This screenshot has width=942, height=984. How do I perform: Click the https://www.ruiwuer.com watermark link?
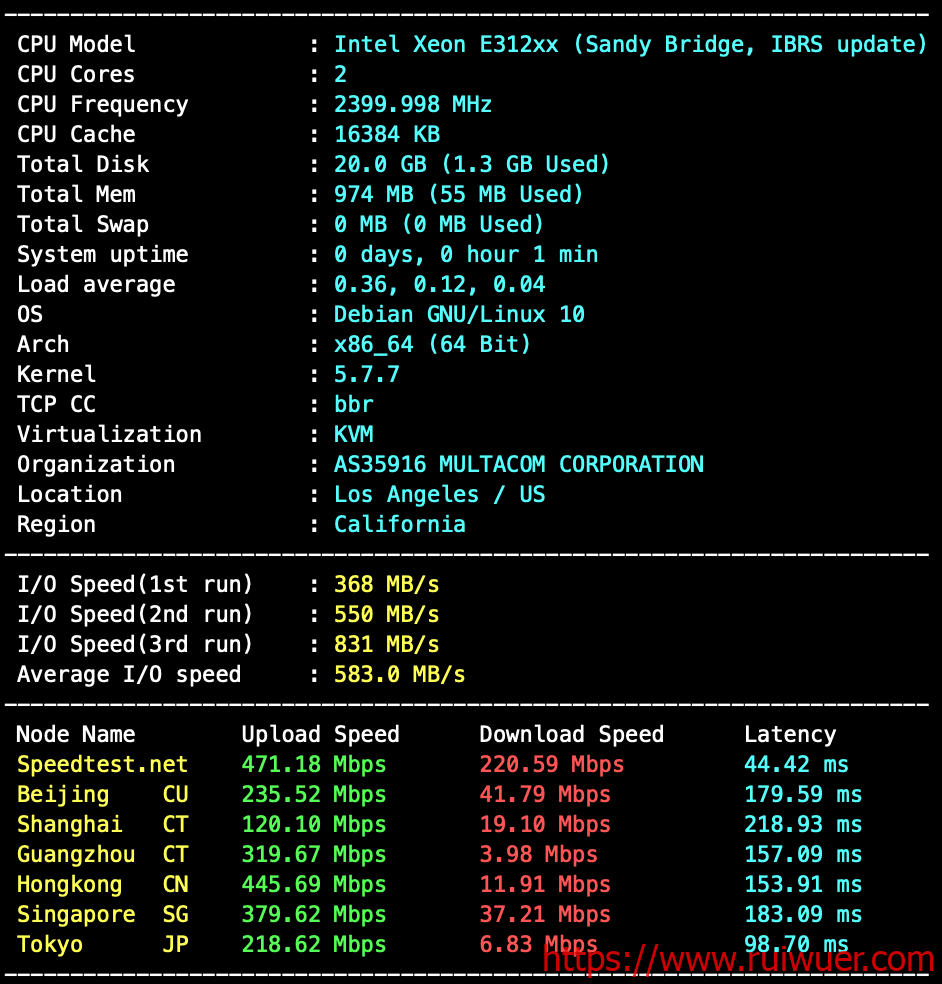click(738, 960)
